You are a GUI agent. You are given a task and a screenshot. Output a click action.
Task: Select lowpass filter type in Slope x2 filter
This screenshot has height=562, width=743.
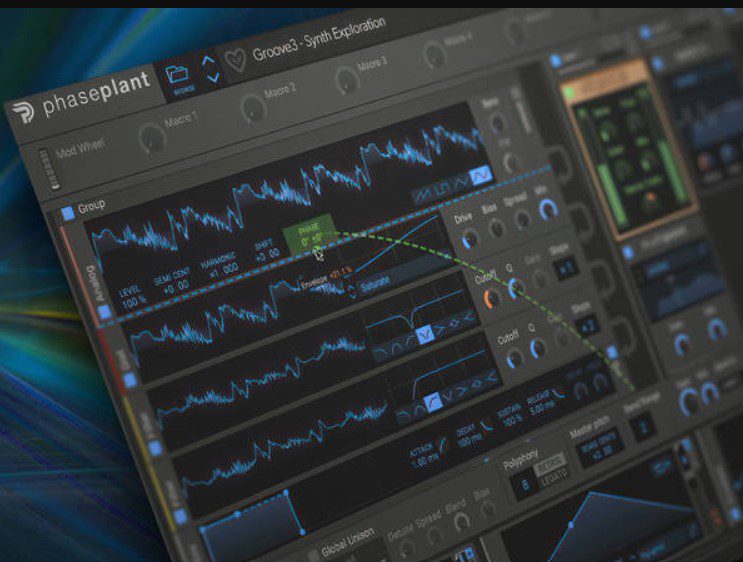pyautogui.click(x=402, y=414)
